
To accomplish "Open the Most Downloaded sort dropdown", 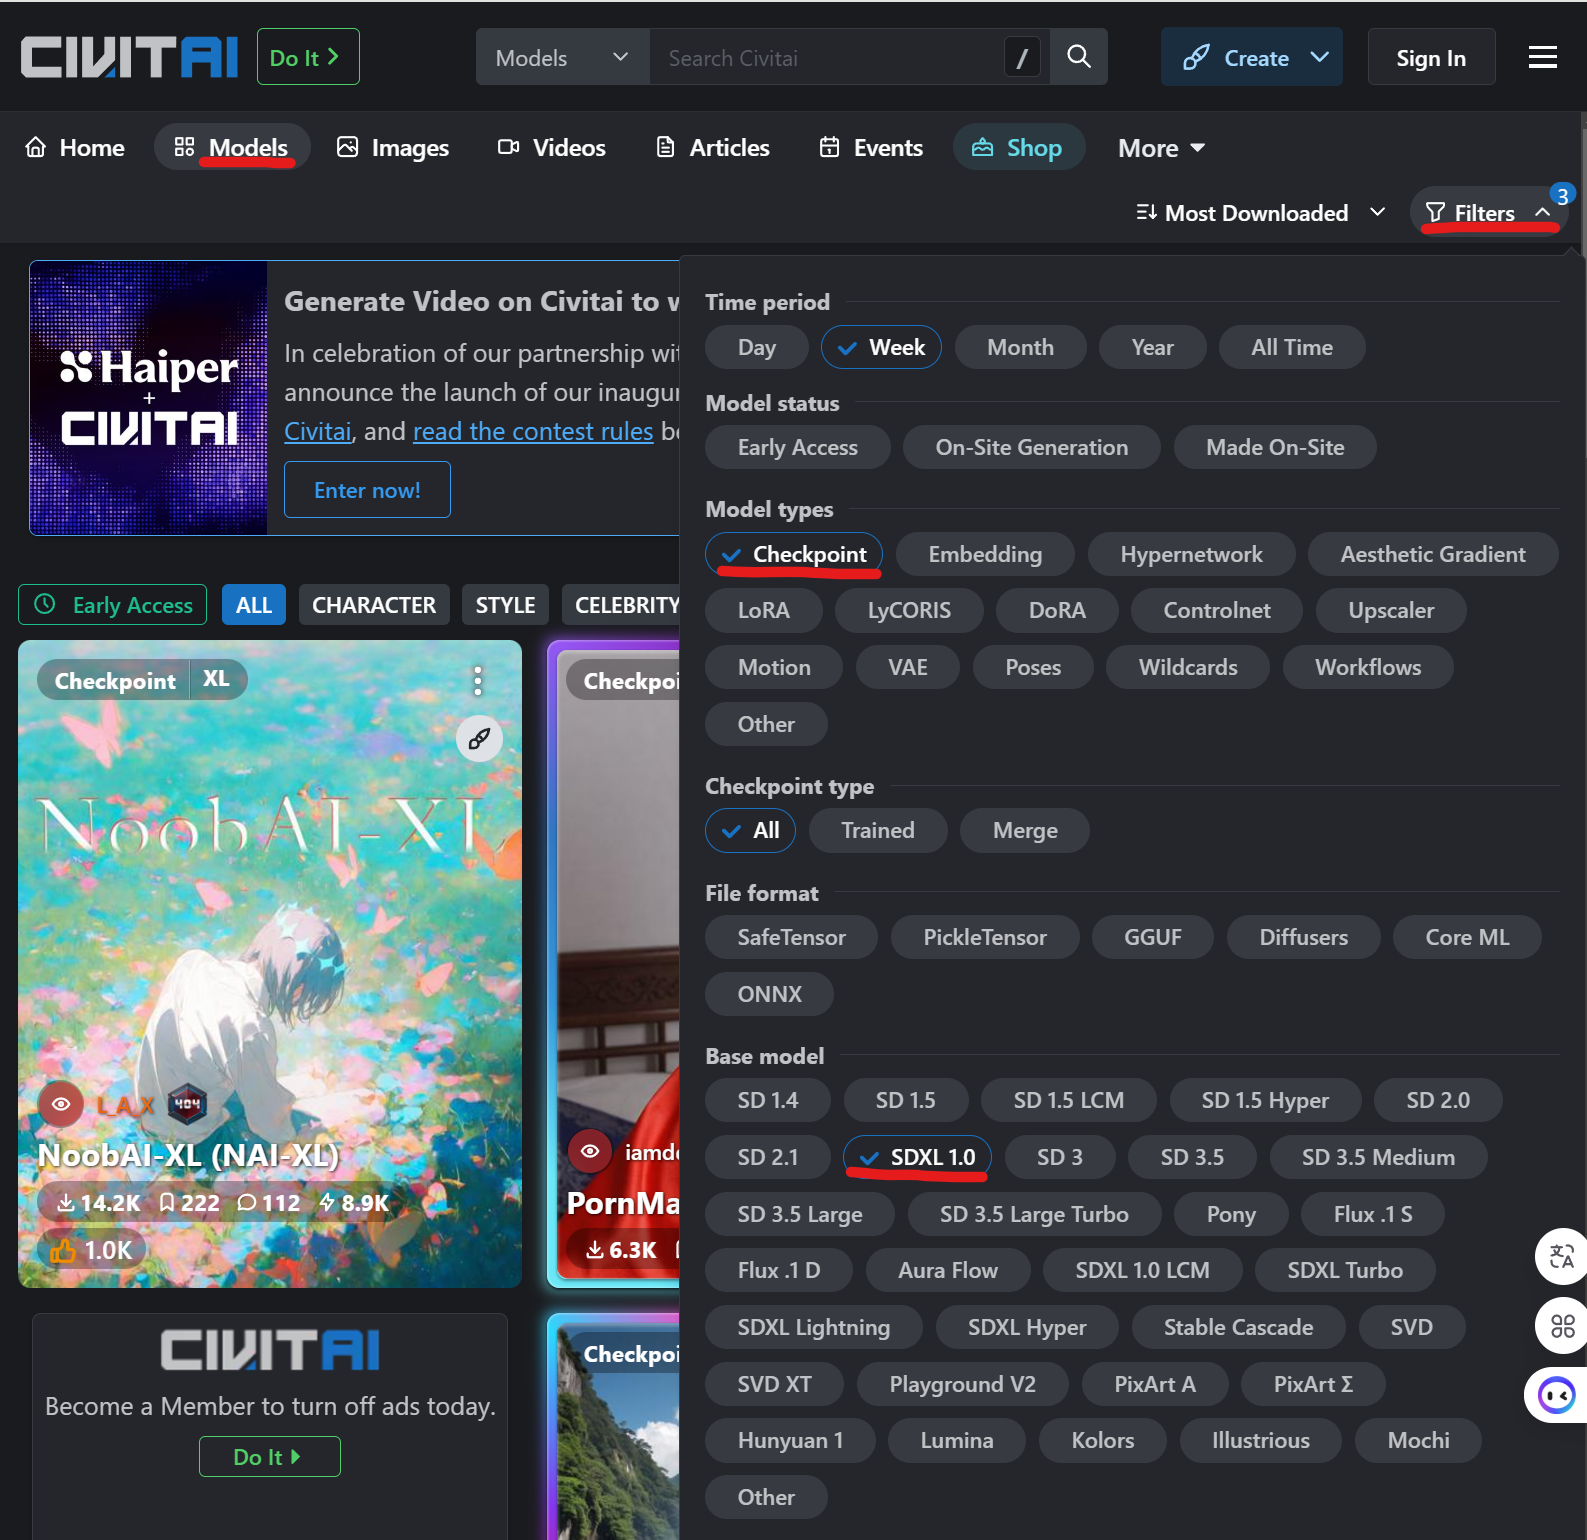I will 1261,213.
